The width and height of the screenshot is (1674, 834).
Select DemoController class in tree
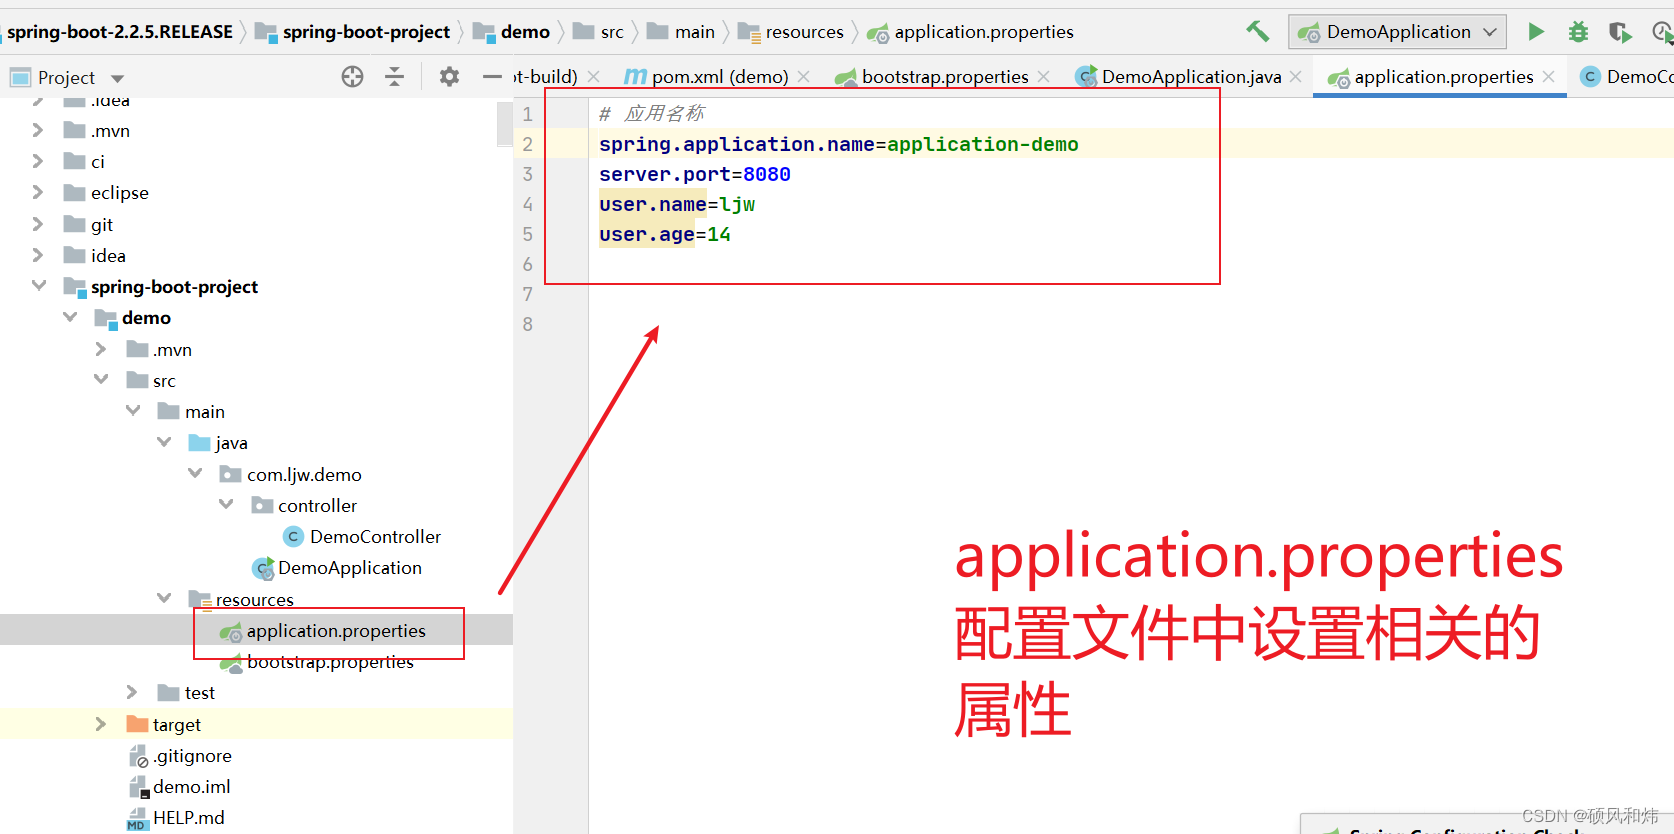(375, 537)
